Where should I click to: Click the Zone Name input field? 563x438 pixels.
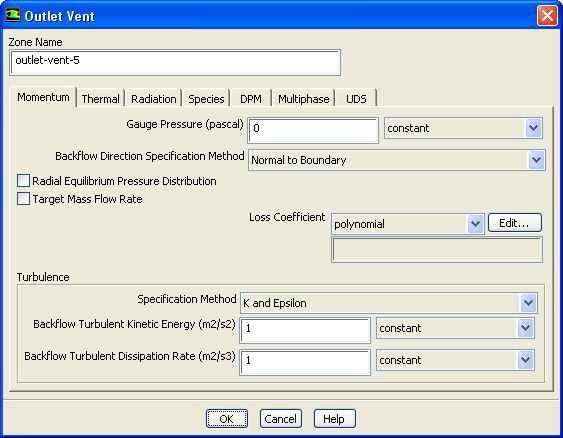(x=175, y=62)
